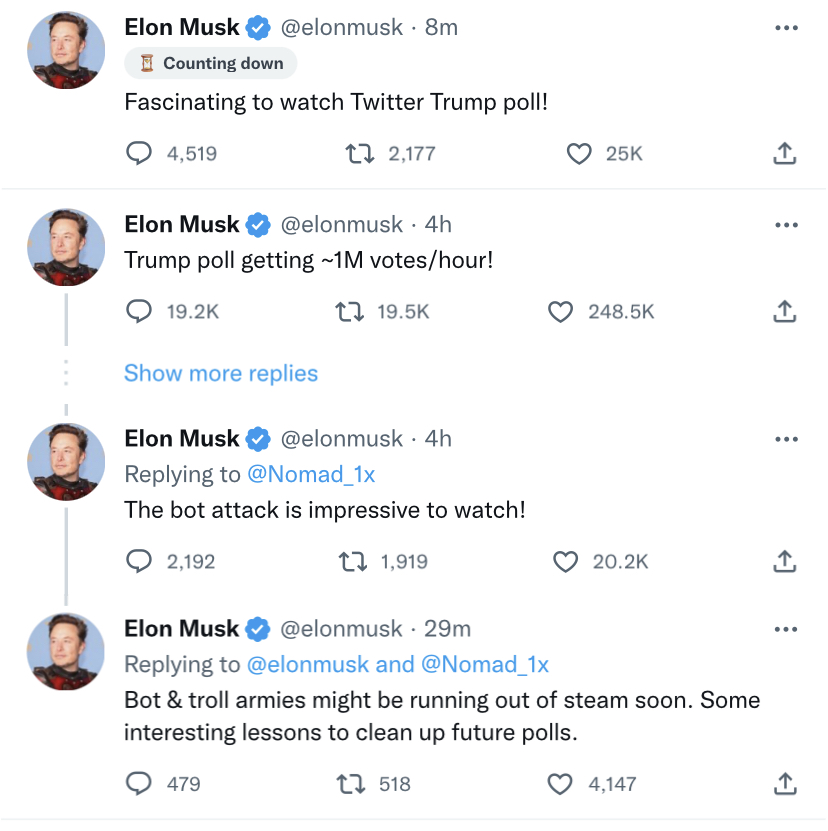Open Elon Musk's avatar on the top tweet
This screenshot has width=828, height=831.
click(x=66, y=52)
